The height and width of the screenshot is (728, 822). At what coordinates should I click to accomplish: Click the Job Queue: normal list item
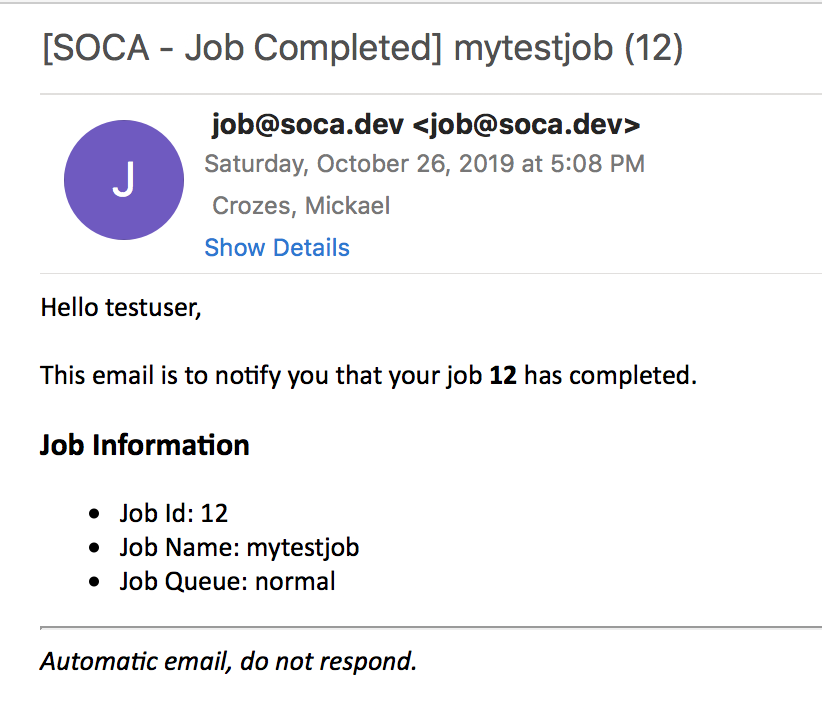pos(227,581)
